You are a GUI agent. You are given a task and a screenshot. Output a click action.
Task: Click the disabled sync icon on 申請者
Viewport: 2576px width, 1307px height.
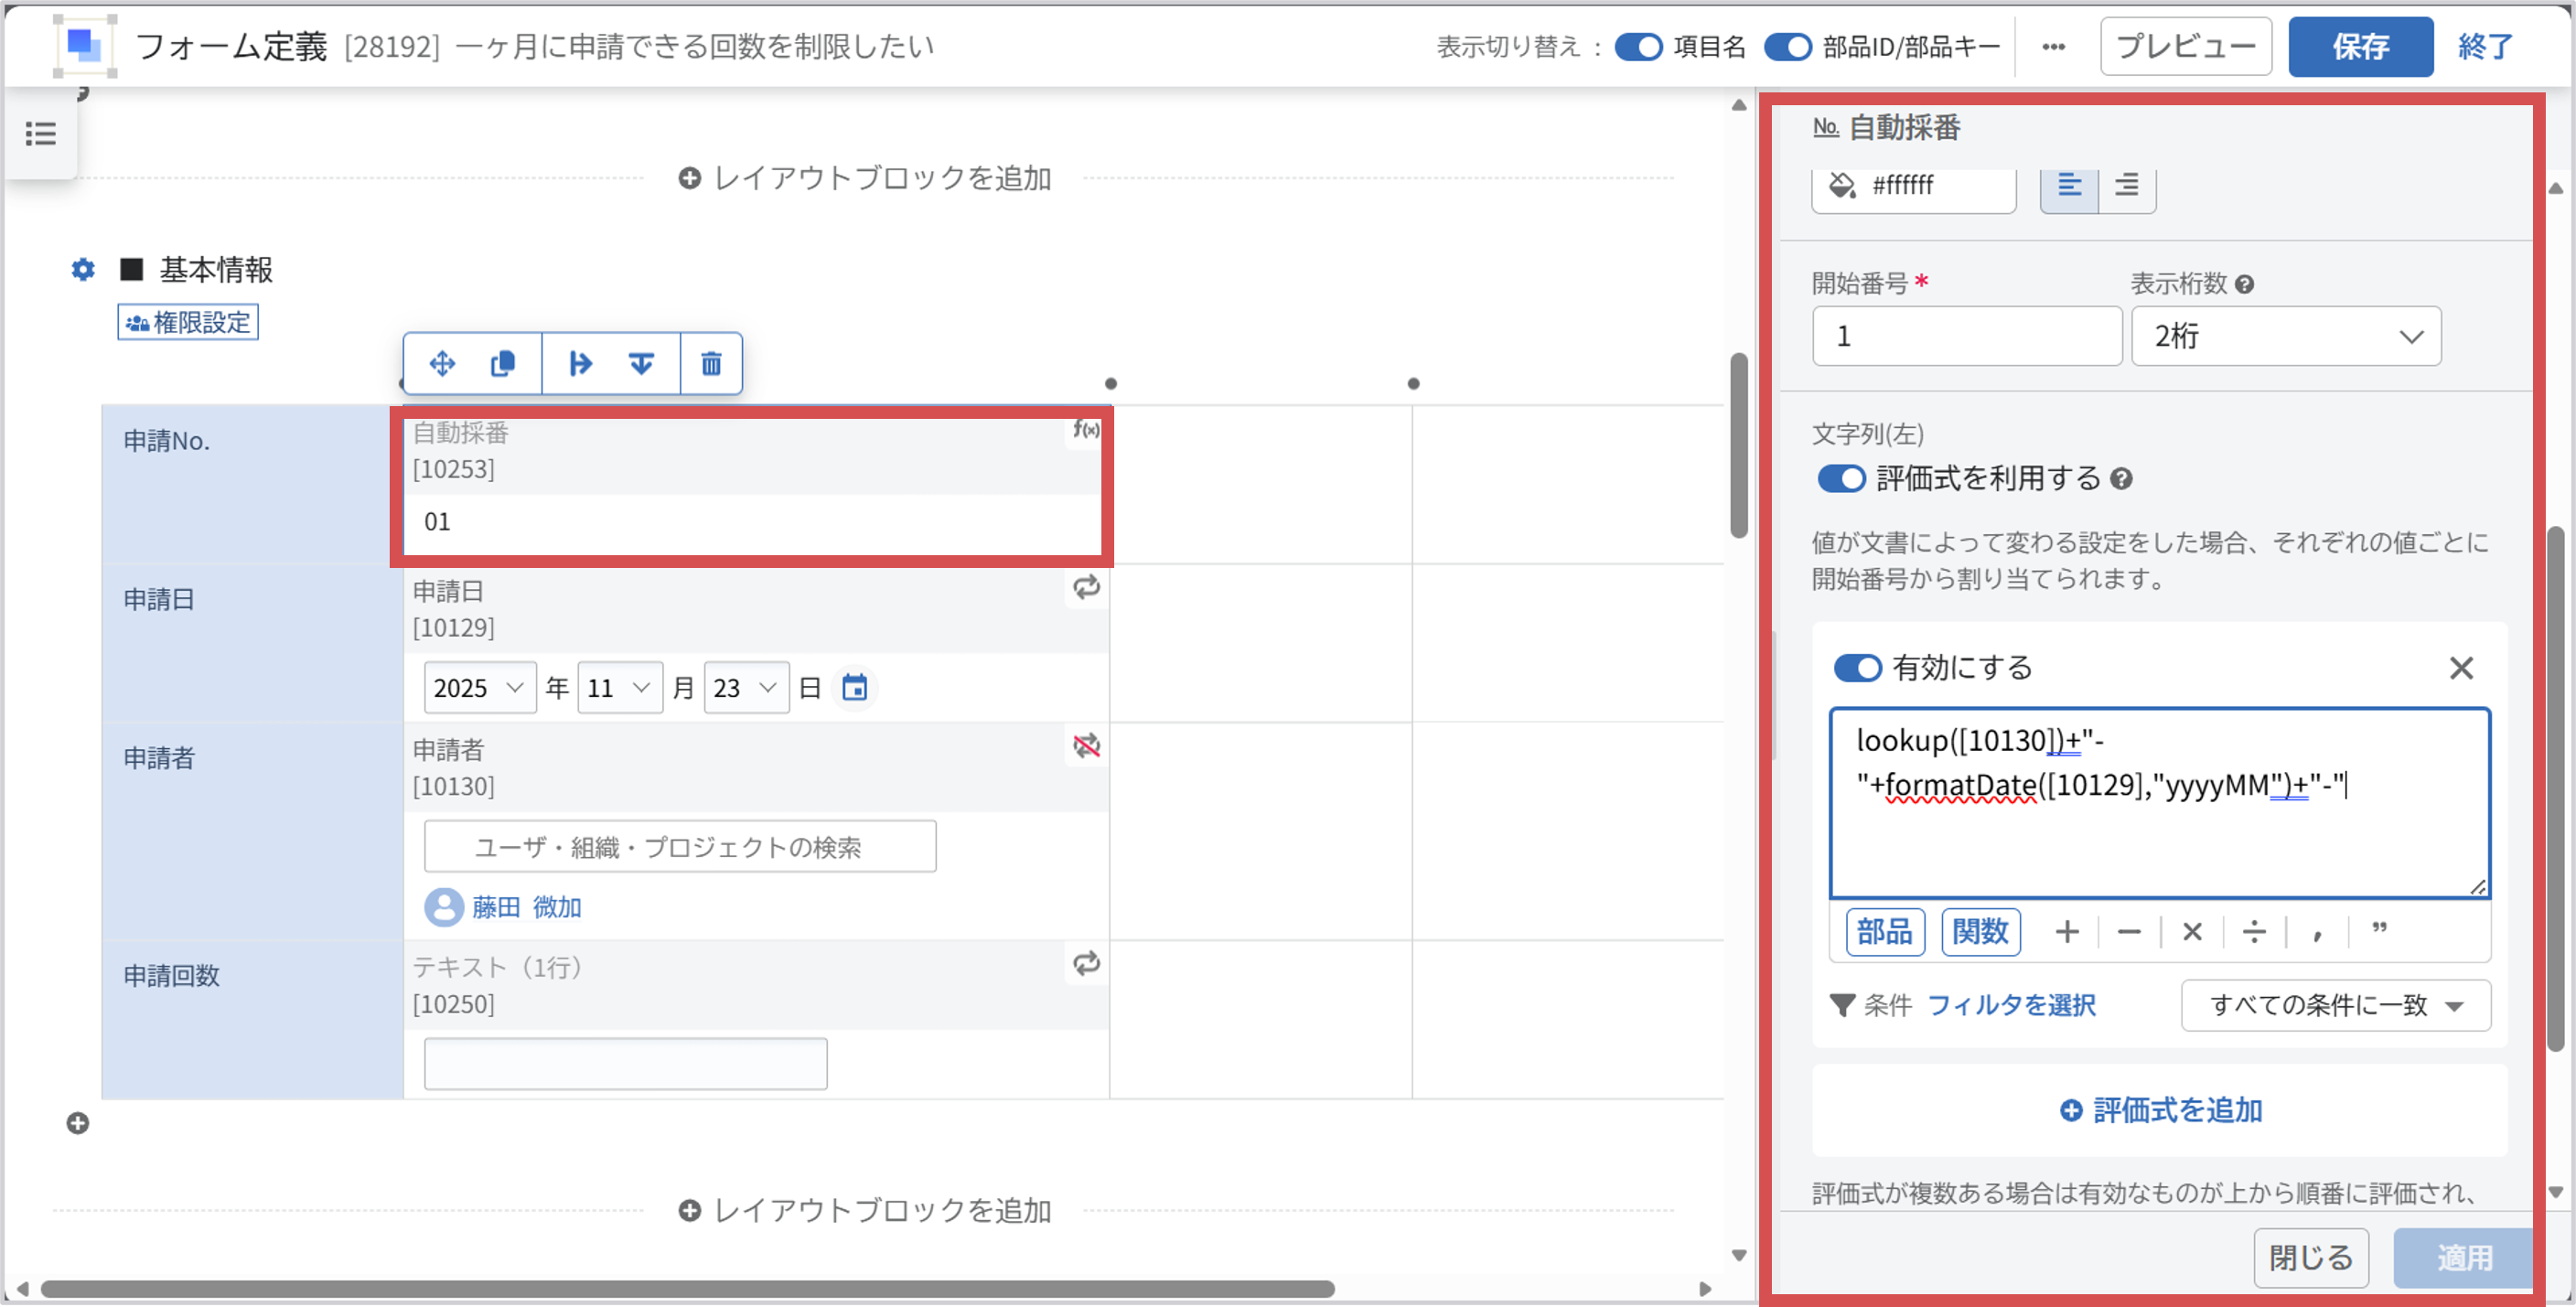(x=1086, y=745)
